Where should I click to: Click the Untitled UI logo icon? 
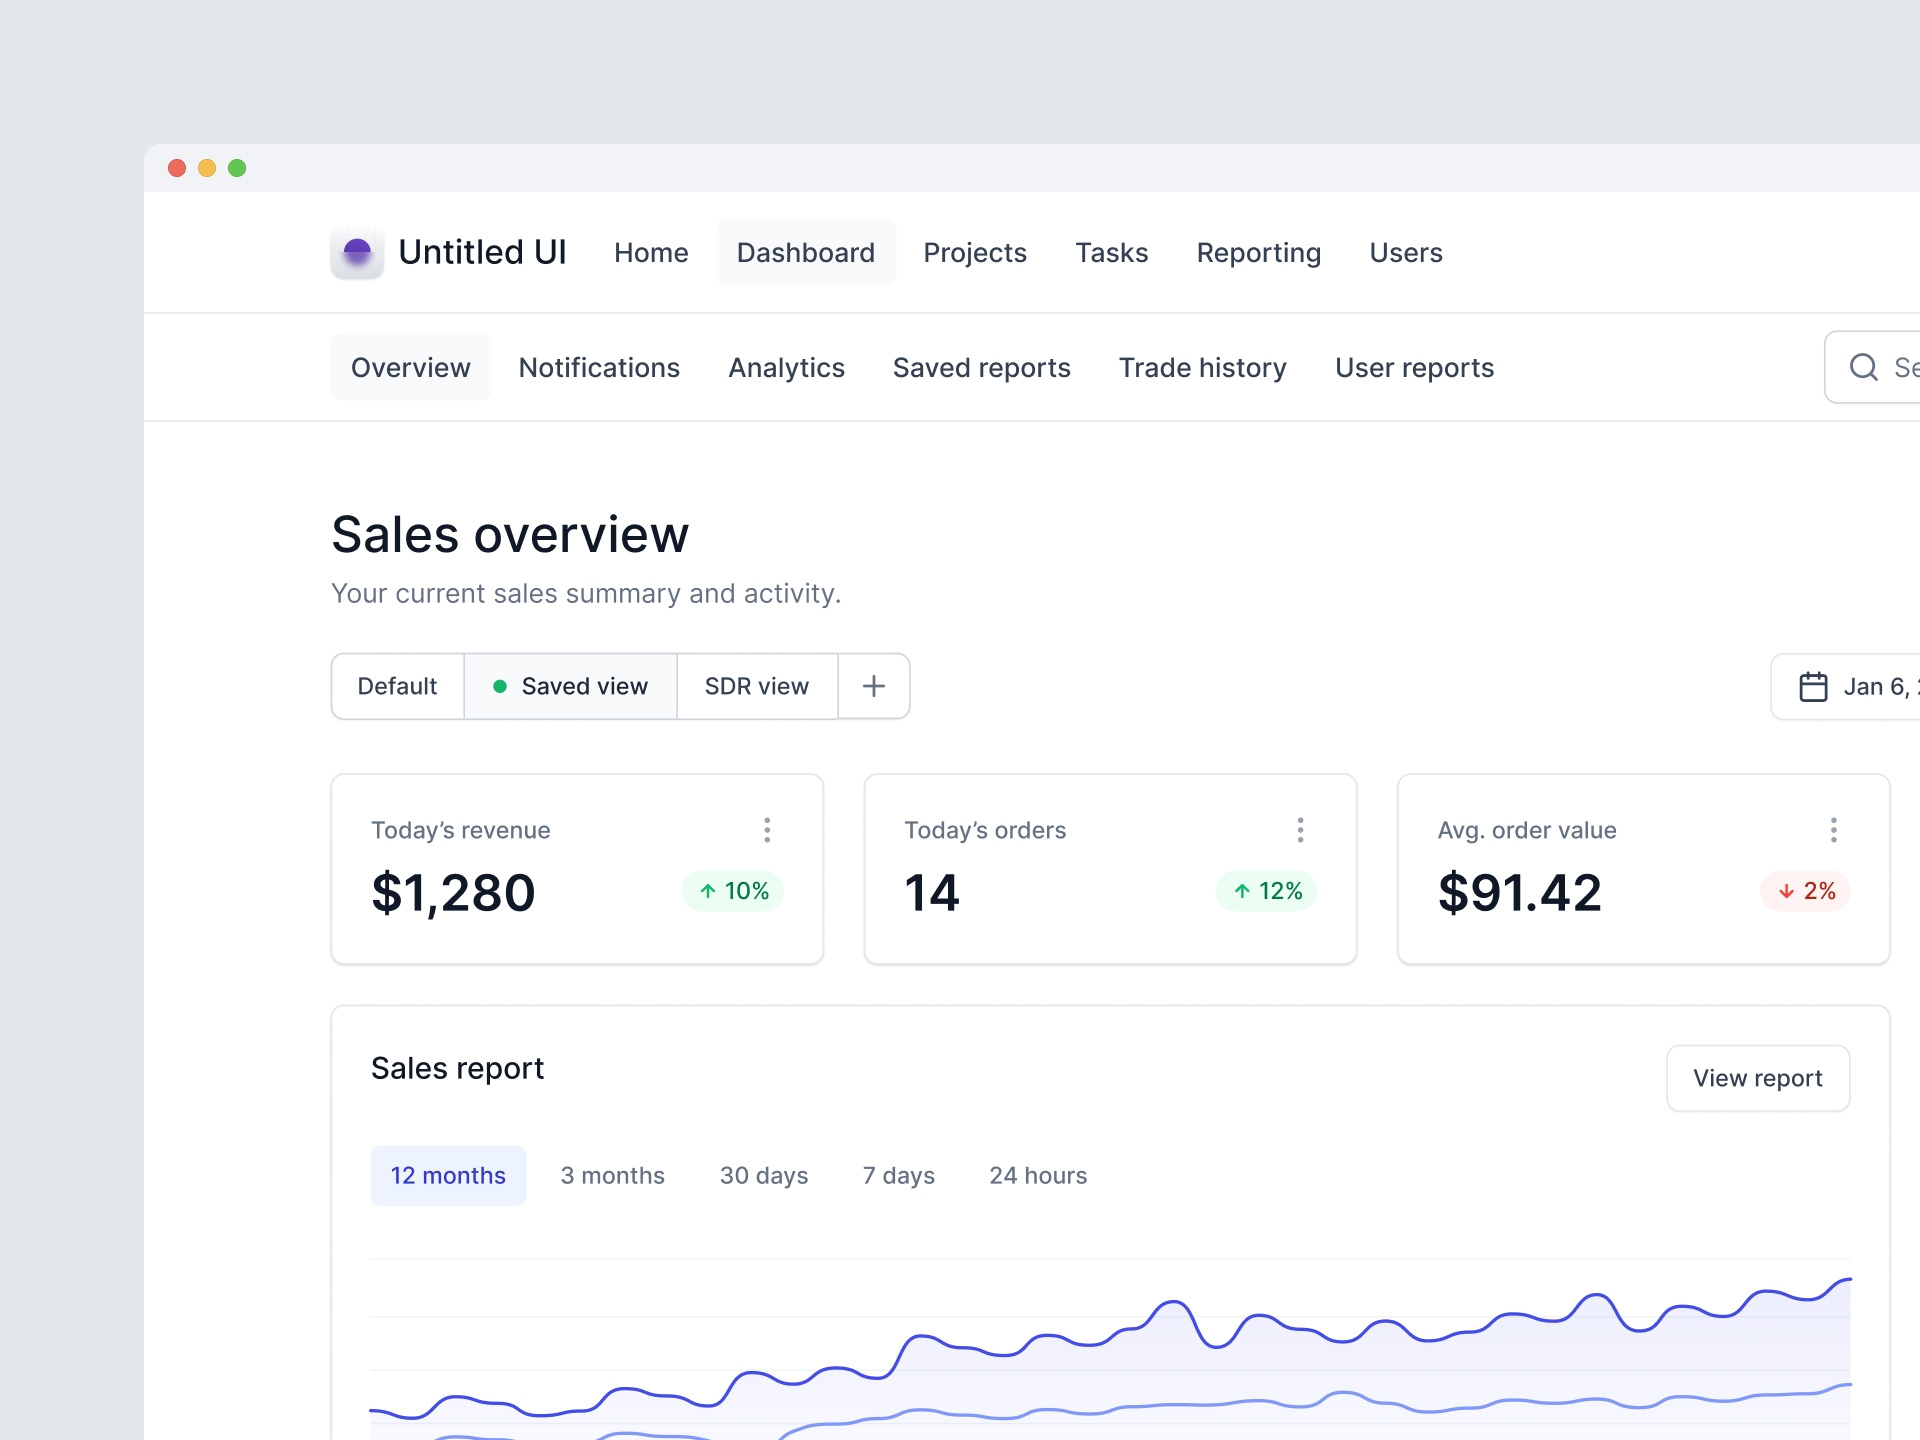coord(357,253)
